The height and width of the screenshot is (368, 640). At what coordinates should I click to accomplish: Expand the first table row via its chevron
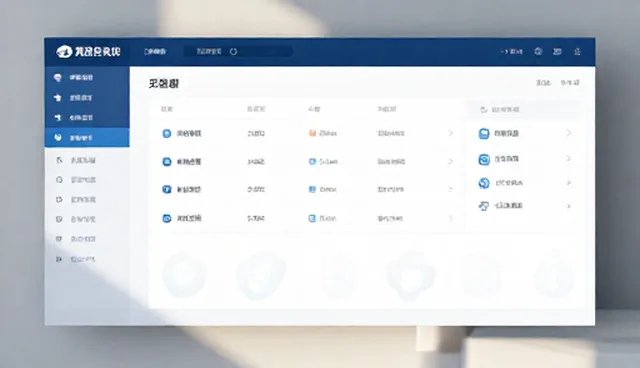pyautogui.click(x=451, y=133)
